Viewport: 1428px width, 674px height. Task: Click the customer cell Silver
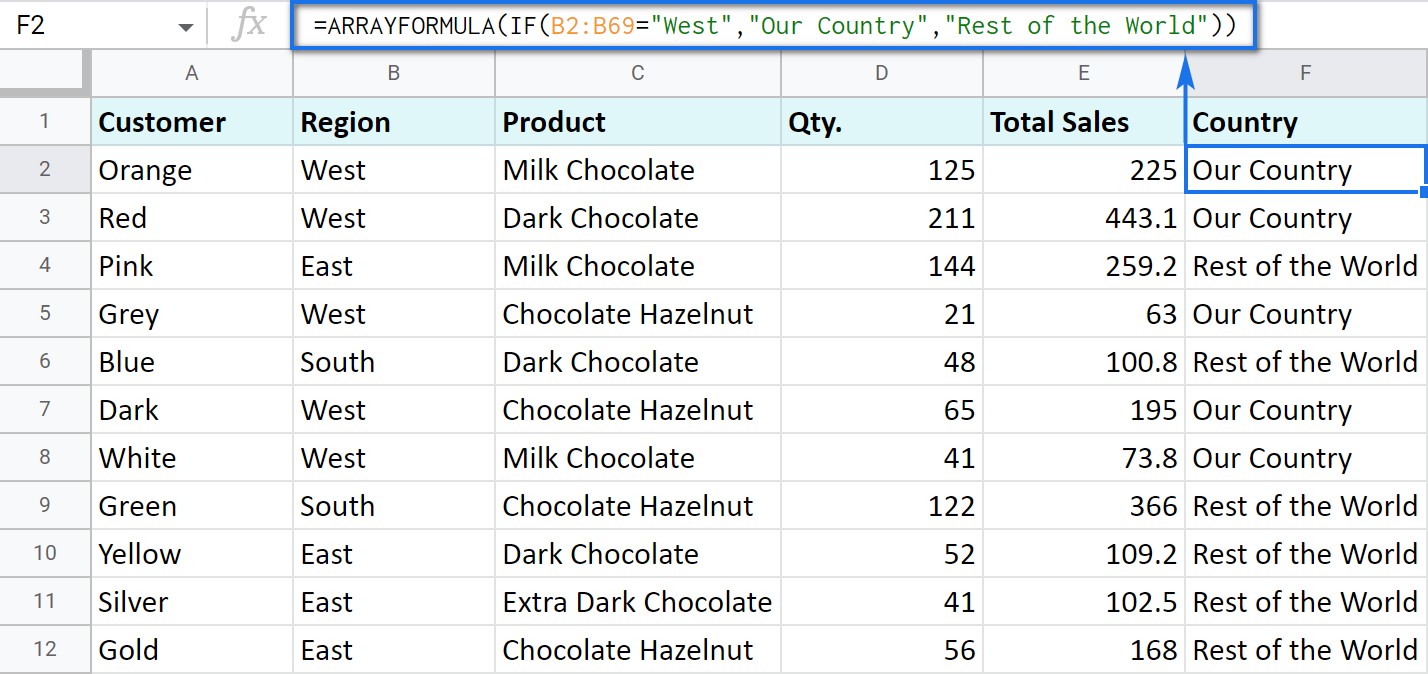tap(192, 602)
